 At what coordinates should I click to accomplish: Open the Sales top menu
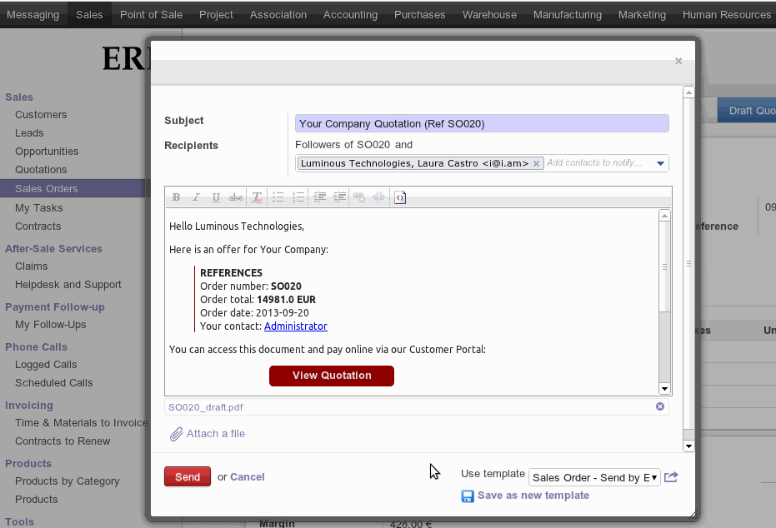(90, 15)
